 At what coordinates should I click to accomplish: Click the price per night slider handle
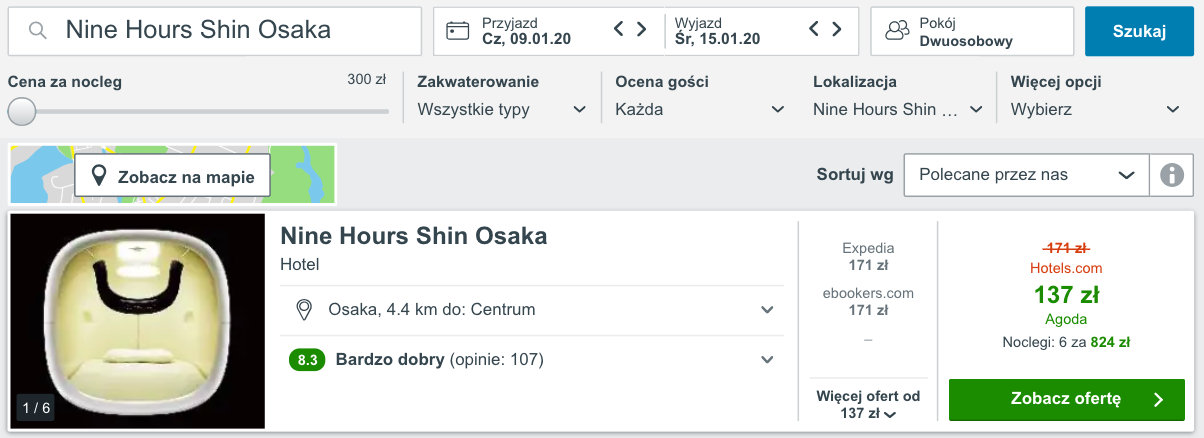pos(22,111)
